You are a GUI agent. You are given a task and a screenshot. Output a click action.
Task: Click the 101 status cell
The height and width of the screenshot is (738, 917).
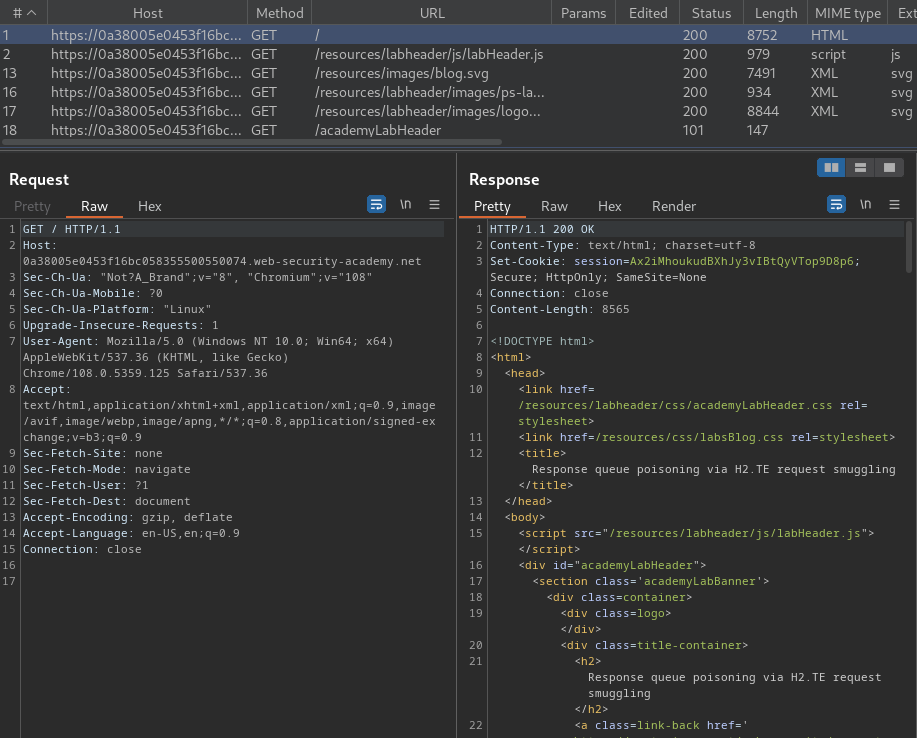tap(693, 130)
